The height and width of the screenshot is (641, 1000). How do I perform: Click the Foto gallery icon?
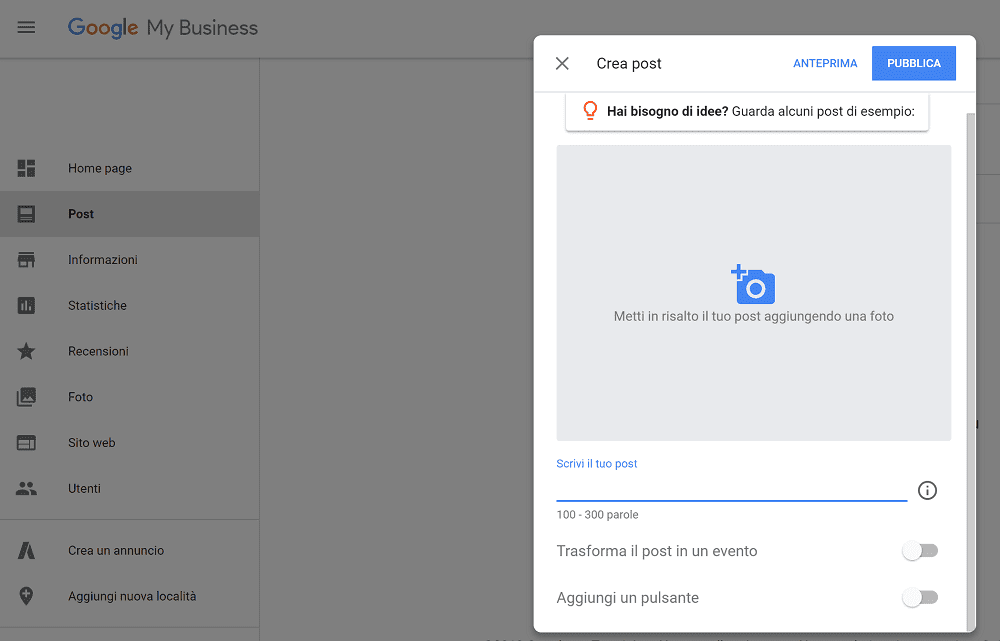(x=26, y=397)
